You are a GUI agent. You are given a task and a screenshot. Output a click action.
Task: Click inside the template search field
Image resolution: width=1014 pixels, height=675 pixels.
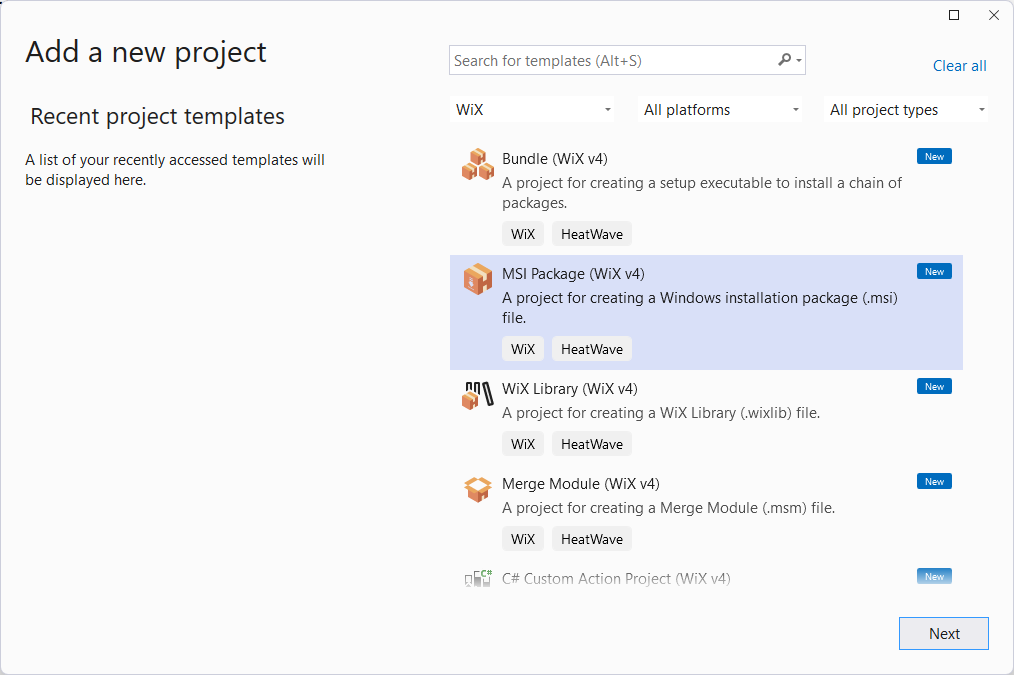(x=600, y=60)
